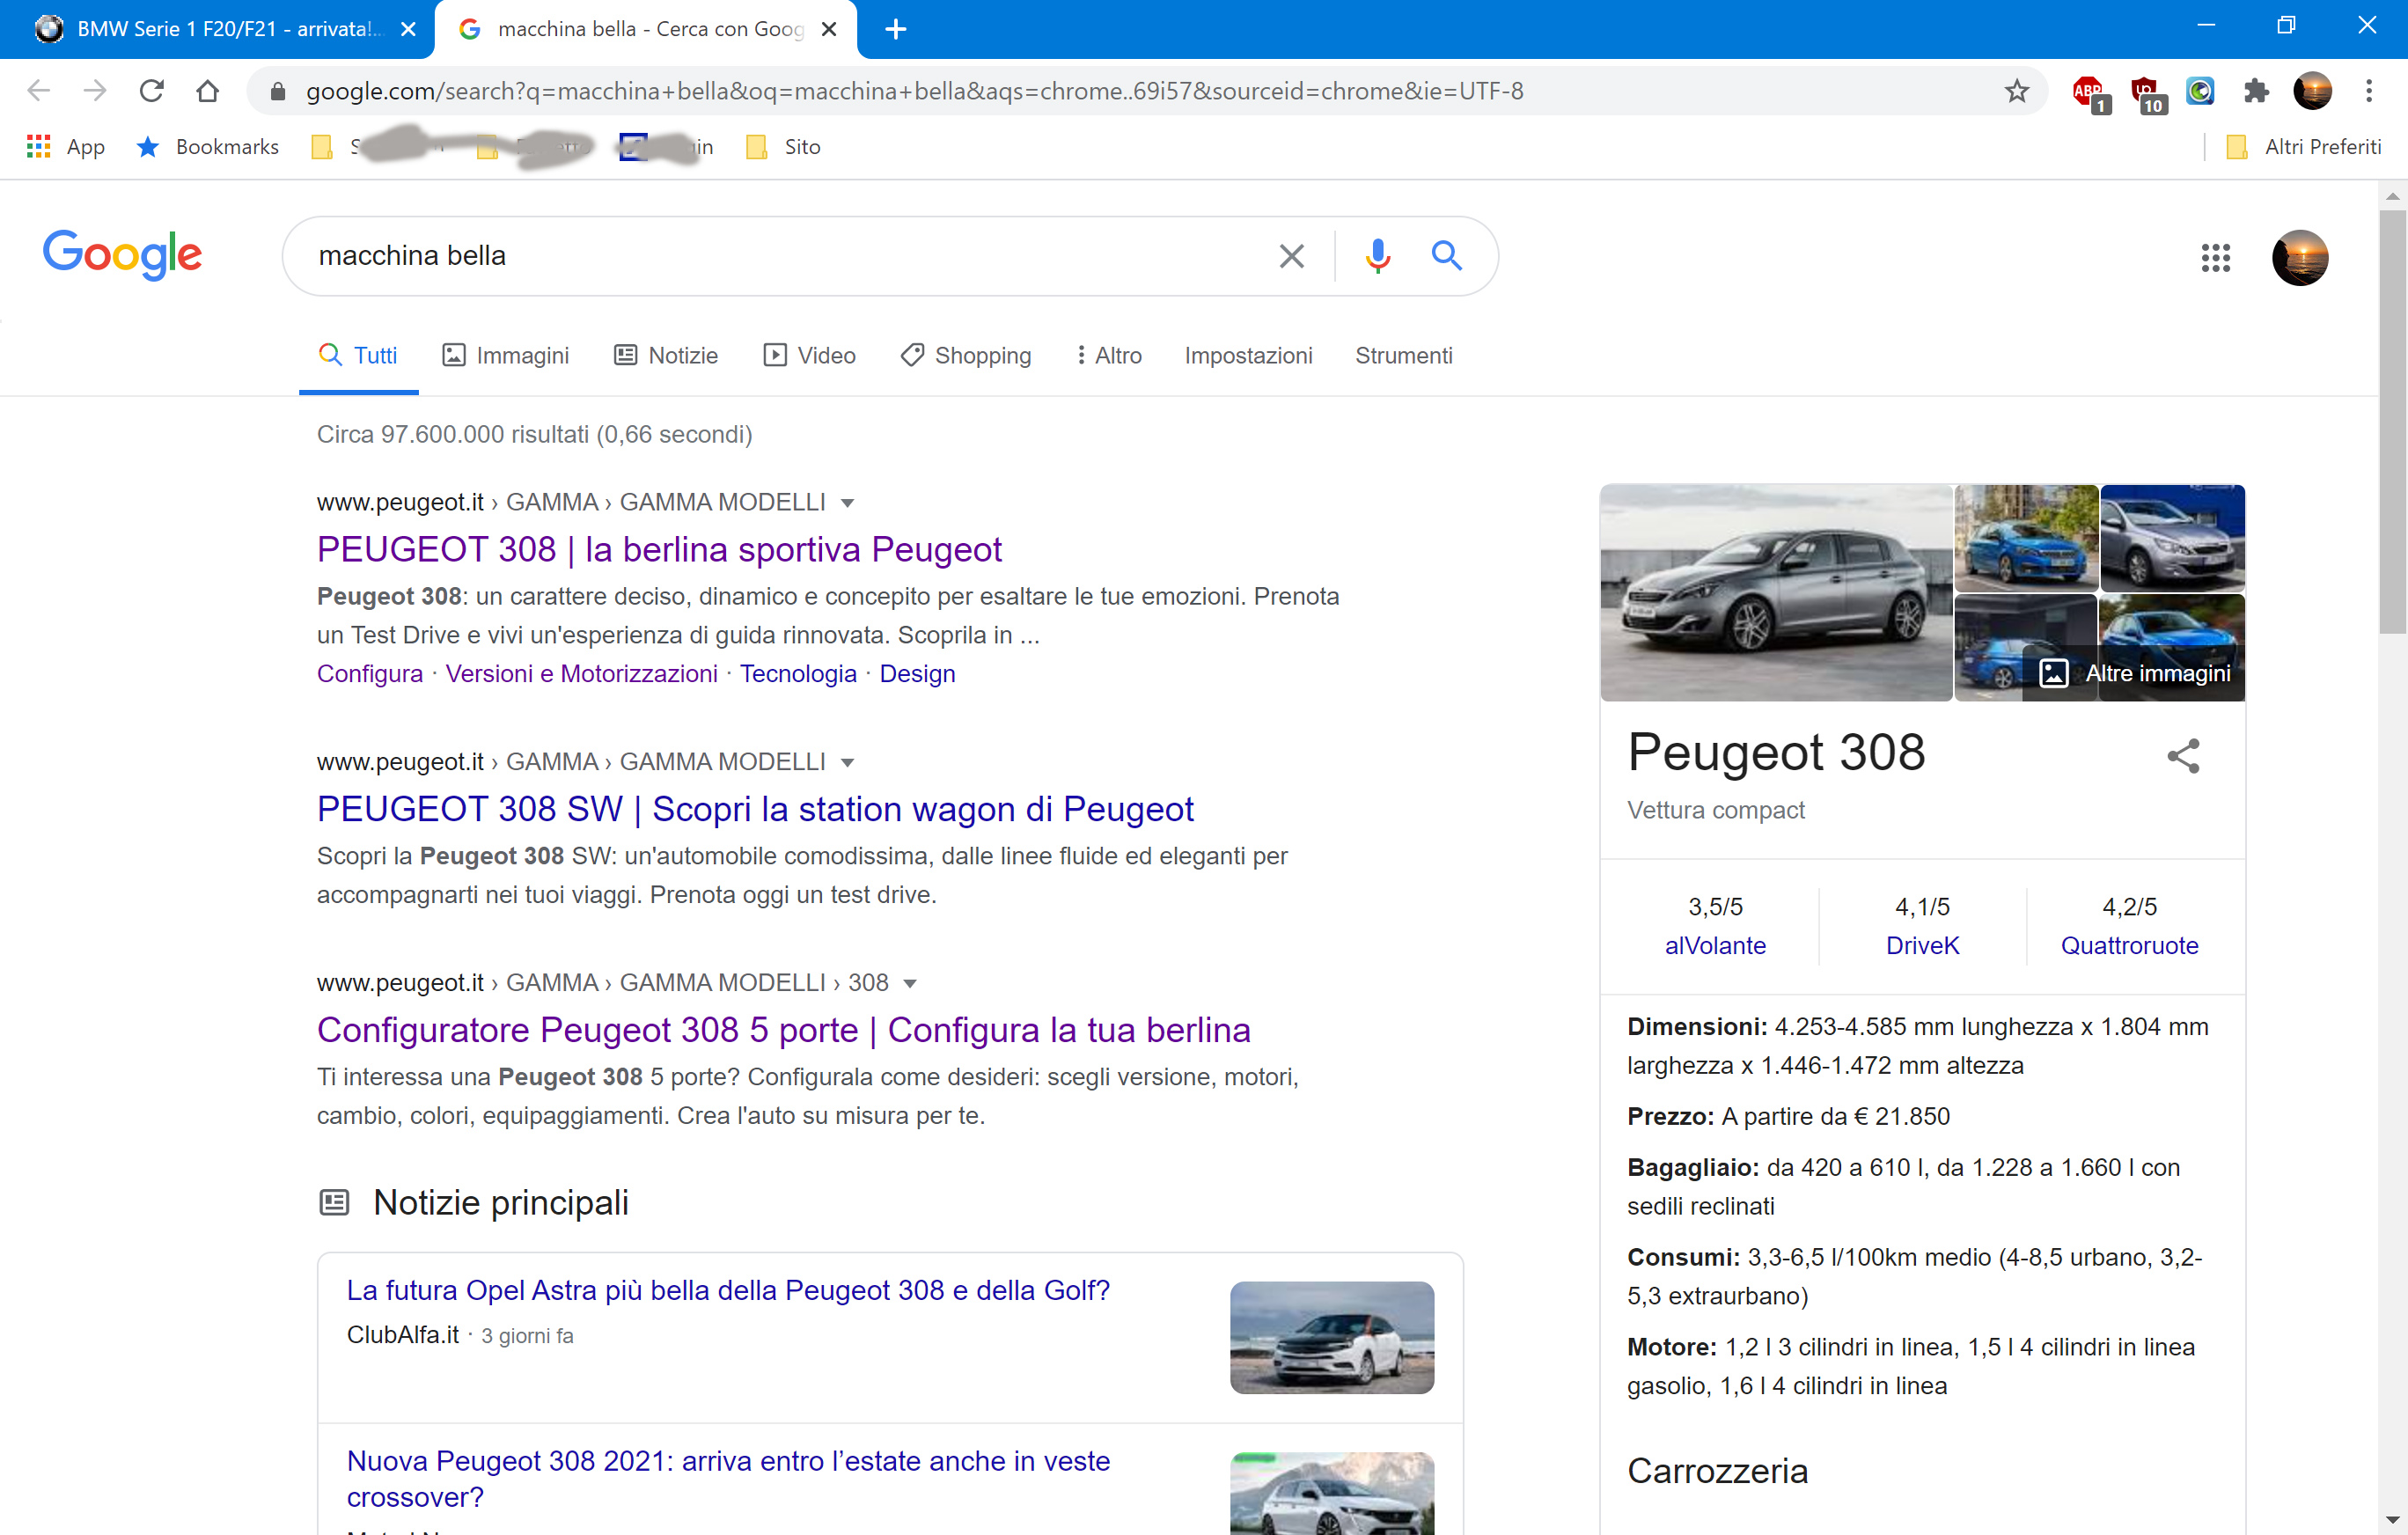
Task: Open Impostazioni search settings
Action: tap(1248, 355)
